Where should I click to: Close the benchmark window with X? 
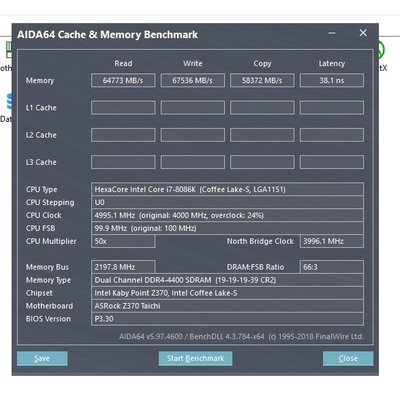tap(363, 33)
